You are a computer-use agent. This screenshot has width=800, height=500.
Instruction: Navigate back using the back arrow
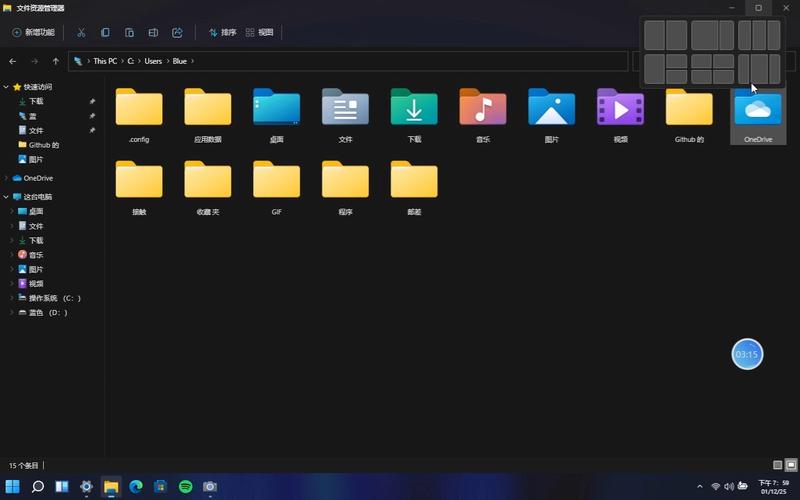pos(13,61)
